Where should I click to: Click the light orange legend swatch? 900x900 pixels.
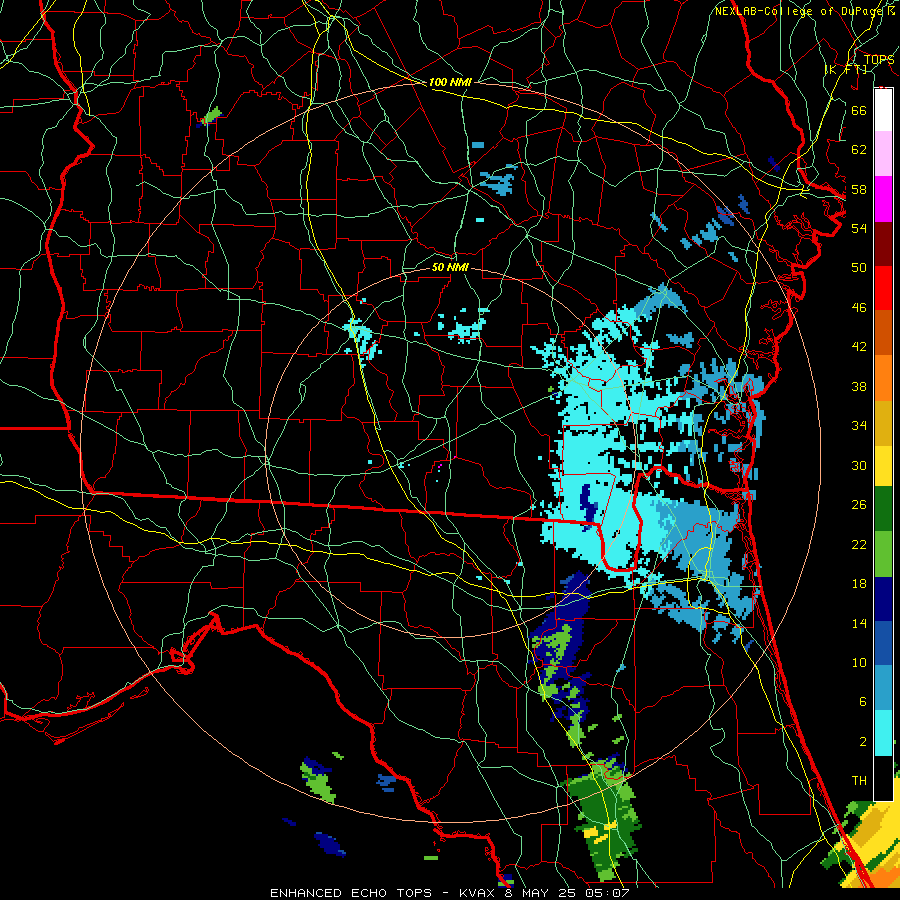(883, 378)
